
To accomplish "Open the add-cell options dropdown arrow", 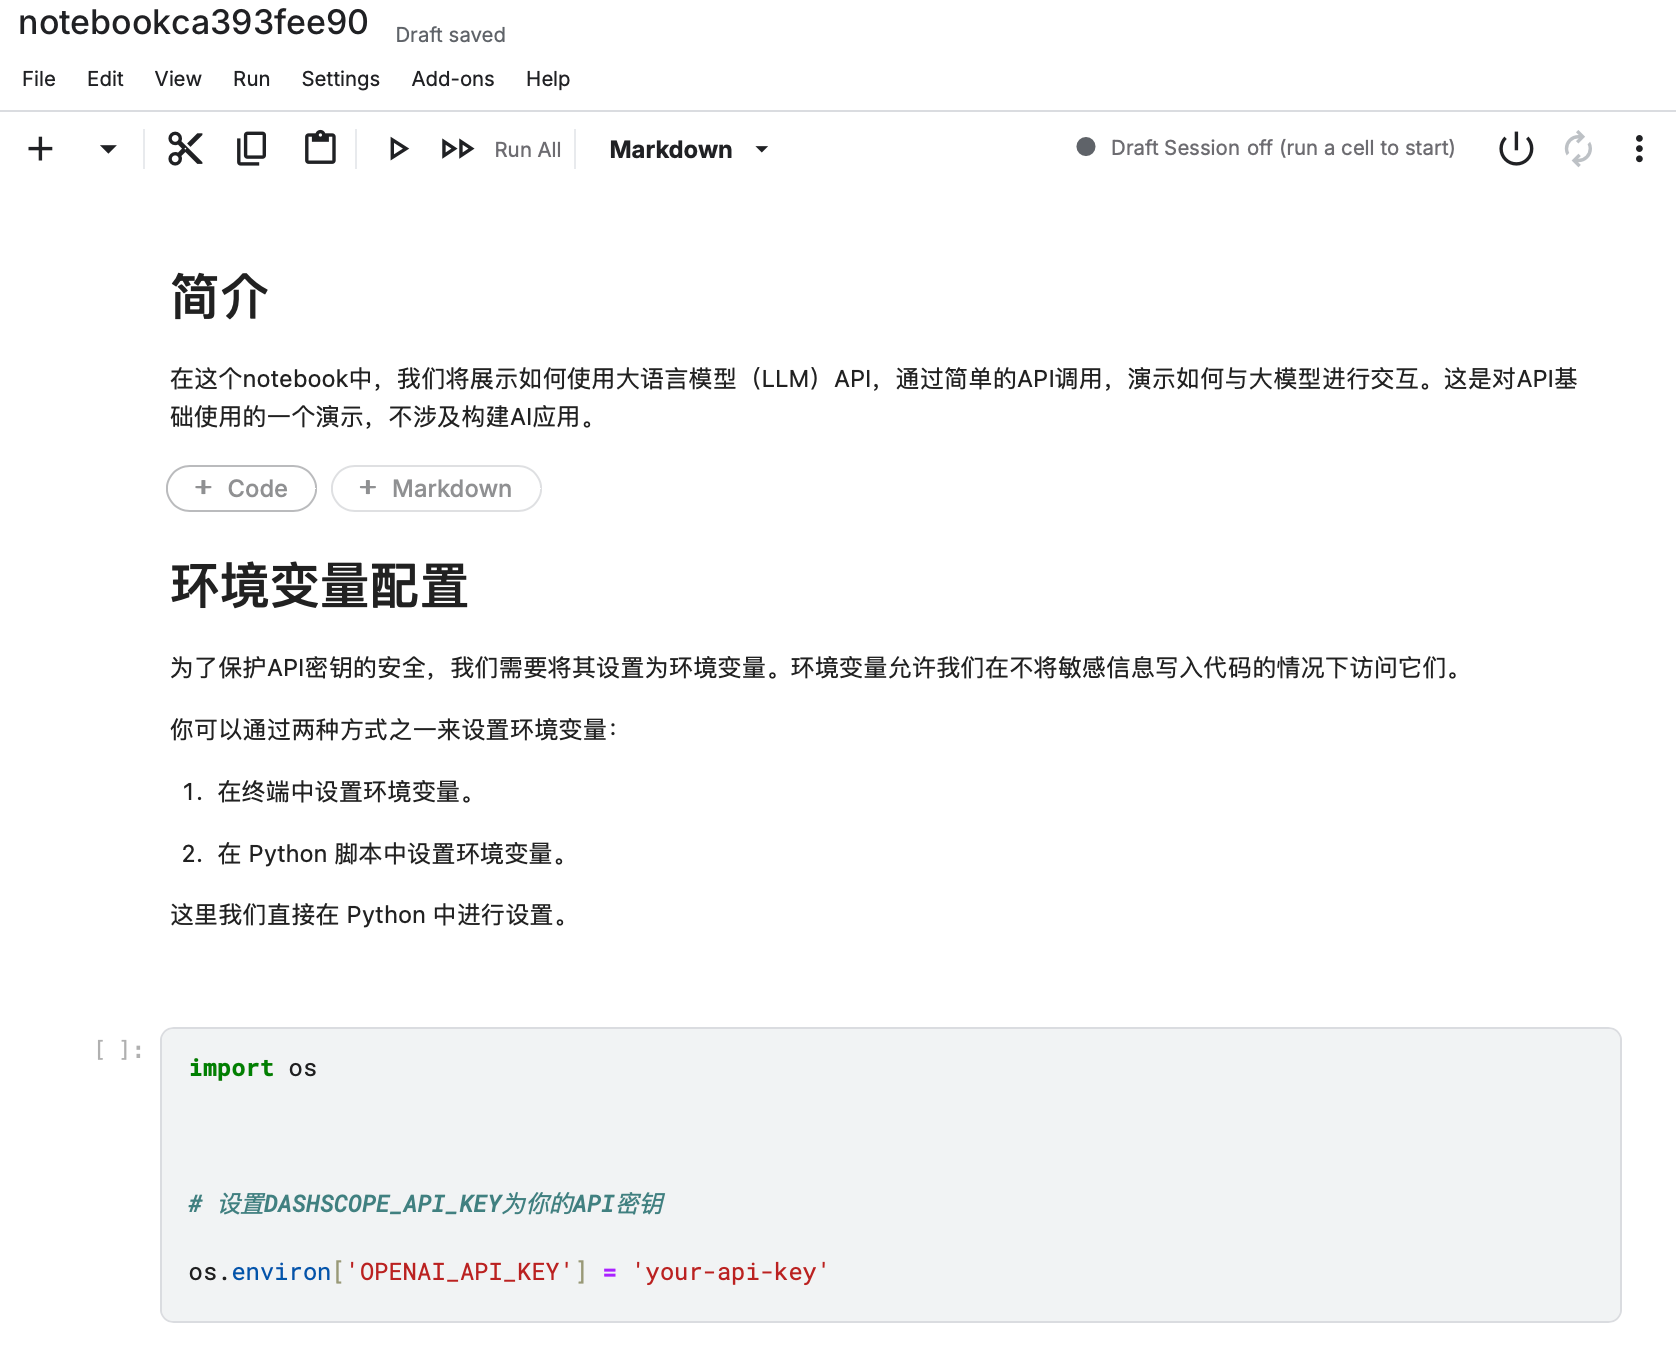I will click(x=108, y=149).
